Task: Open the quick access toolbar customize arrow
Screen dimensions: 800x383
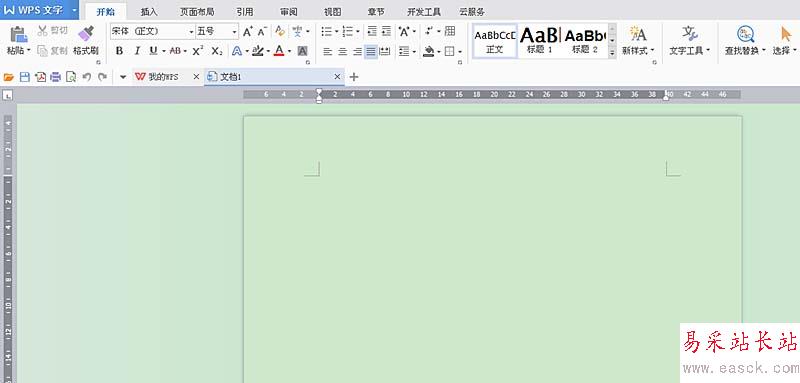Action: pyautogui.click(x=123, y=77)
